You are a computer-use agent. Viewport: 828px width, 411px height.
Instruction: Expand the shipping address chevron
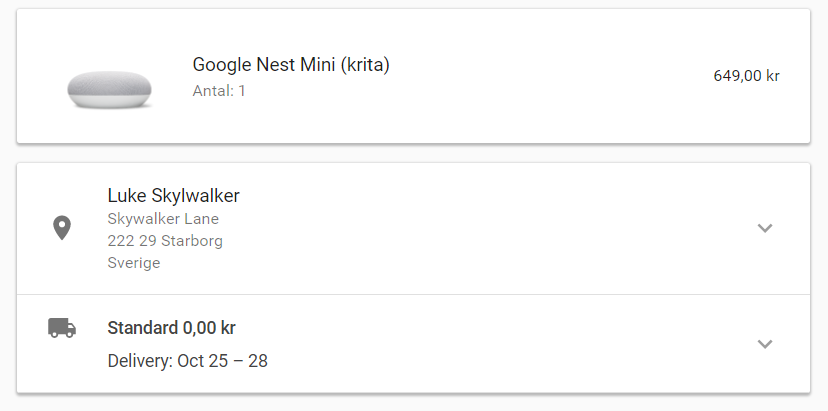(765, 228)
